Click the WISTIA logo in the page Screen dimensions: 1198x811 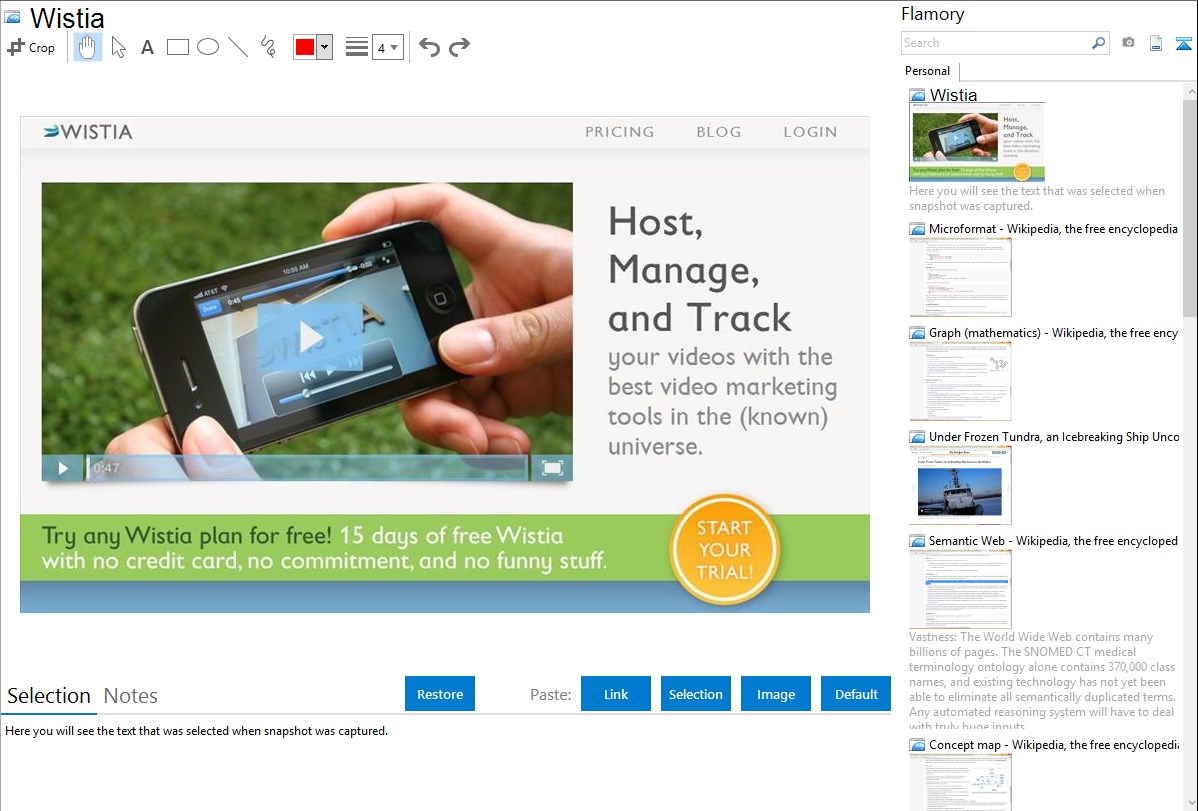pyautogui.click(x=88, y=131)
